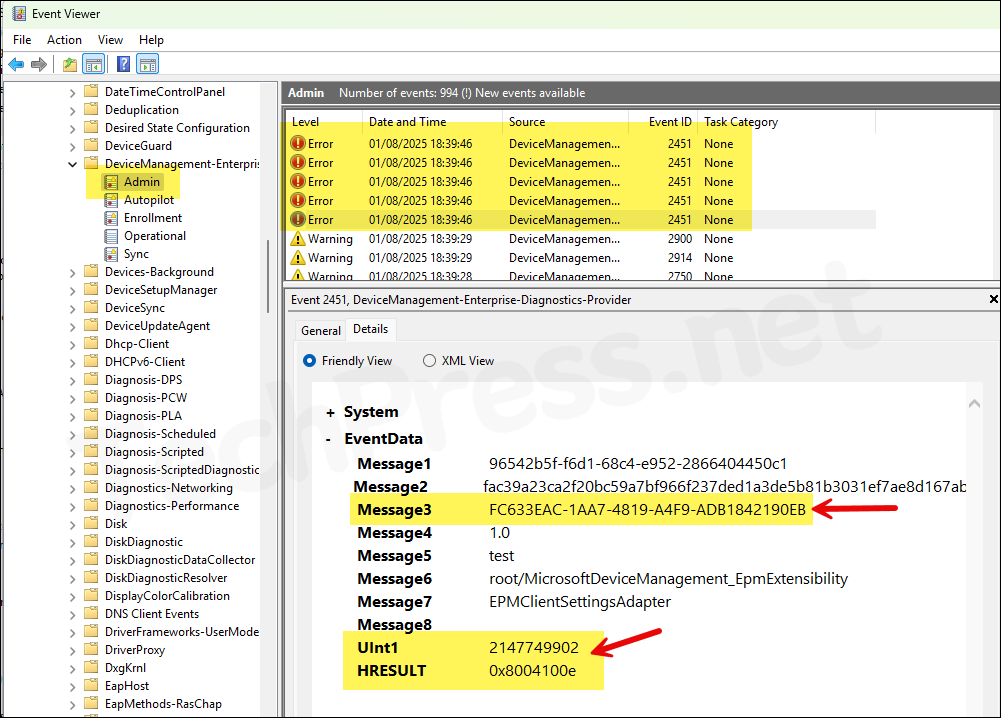Sort by the Event ID column header
Image resolution: width=1001 pixels, height=718 pixels.
[x=663, y=121]
